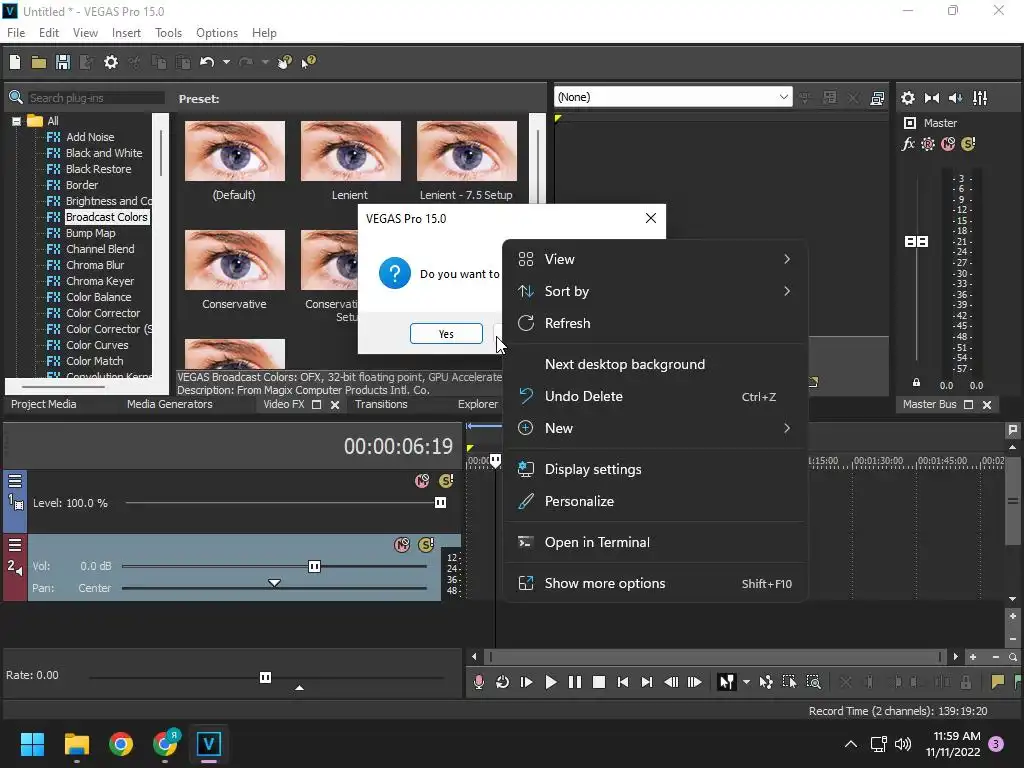
Task: Collapse the All plug-ins tree folder
Action: (x=16, y=121)
